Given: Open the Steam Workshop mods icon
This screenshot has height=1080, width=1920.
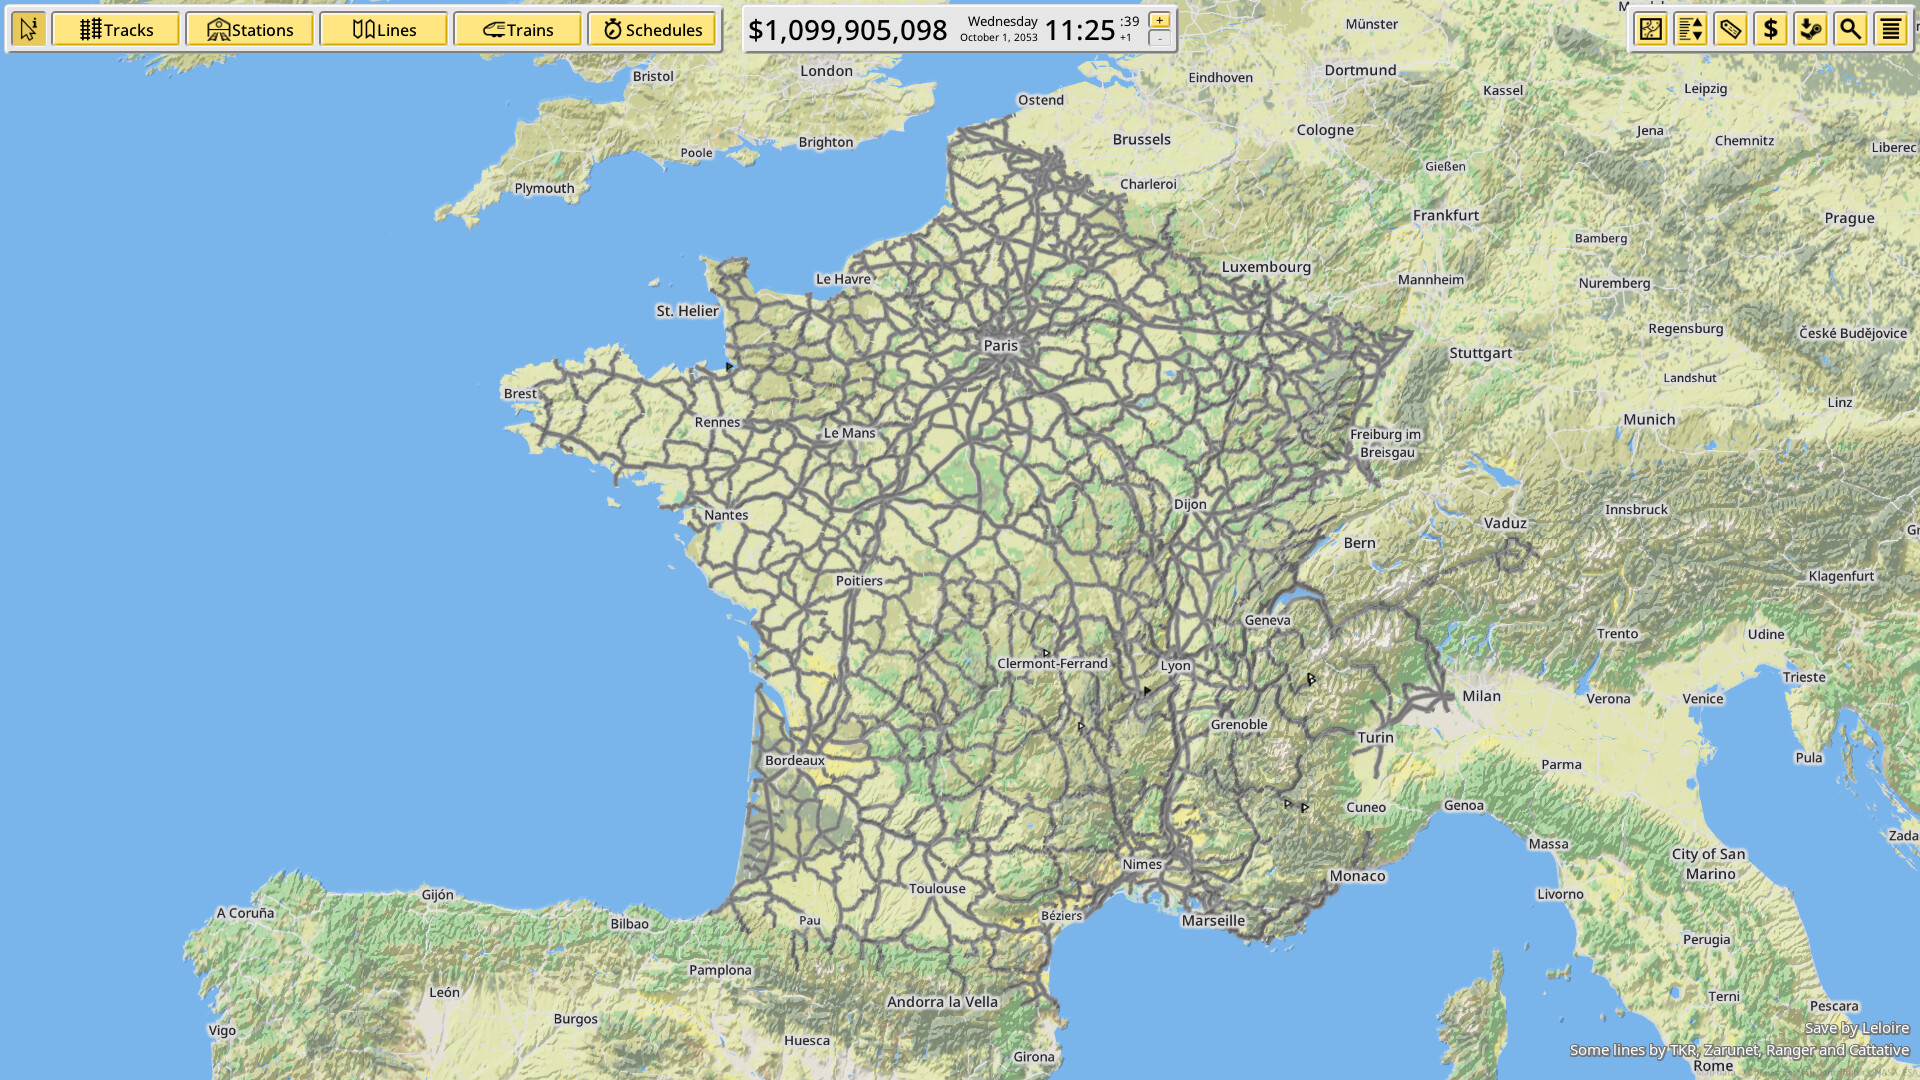Looking at the screenshot, I should pyautogui.click(x=1811, y=29).
